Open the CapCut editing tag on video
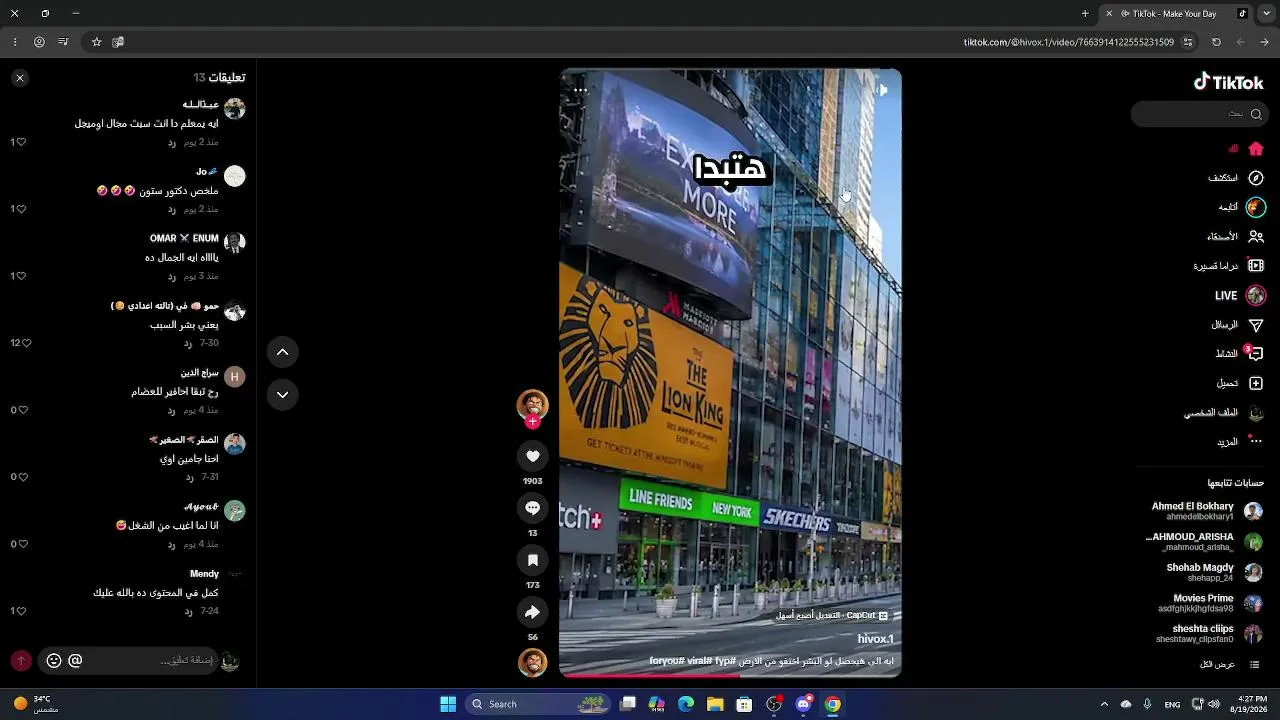 [832, 616]
